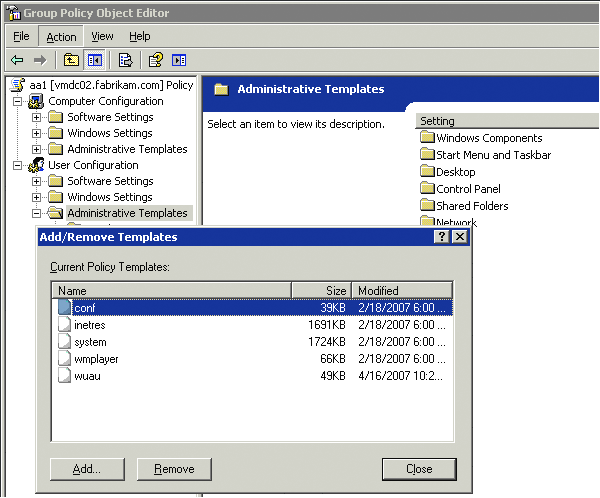Image resolution: width=600 pixels, height=498 pixels.
Task: Select Administrative Templates under User Configuration
Action: pos(127,213)
